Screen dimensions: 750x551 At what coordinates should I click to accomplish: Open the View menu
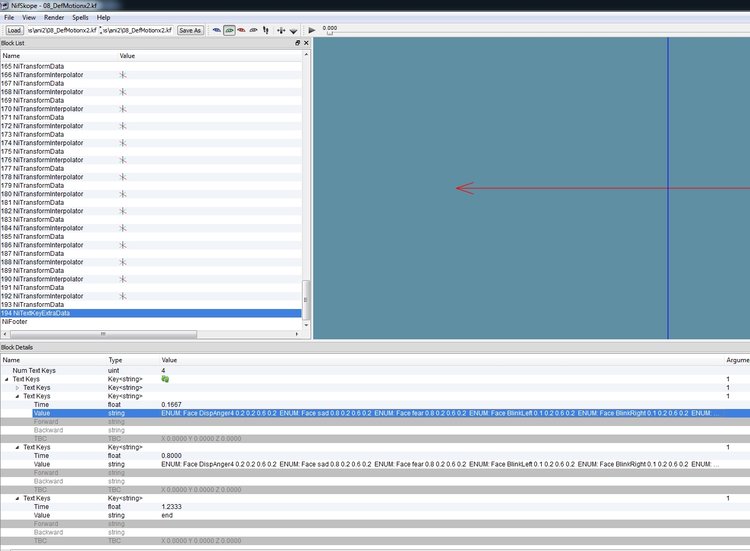(x=29, y=18)
